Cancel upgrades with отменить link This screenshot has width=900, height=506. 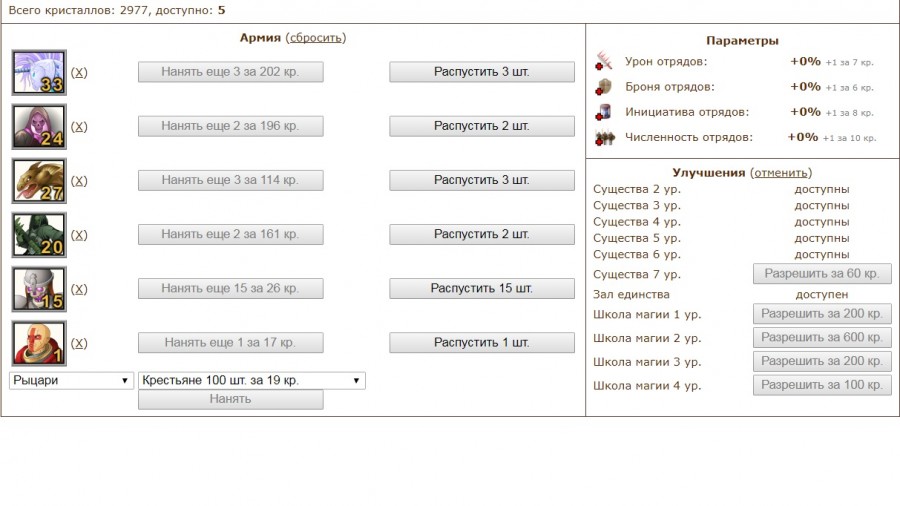tap(781, 173)
